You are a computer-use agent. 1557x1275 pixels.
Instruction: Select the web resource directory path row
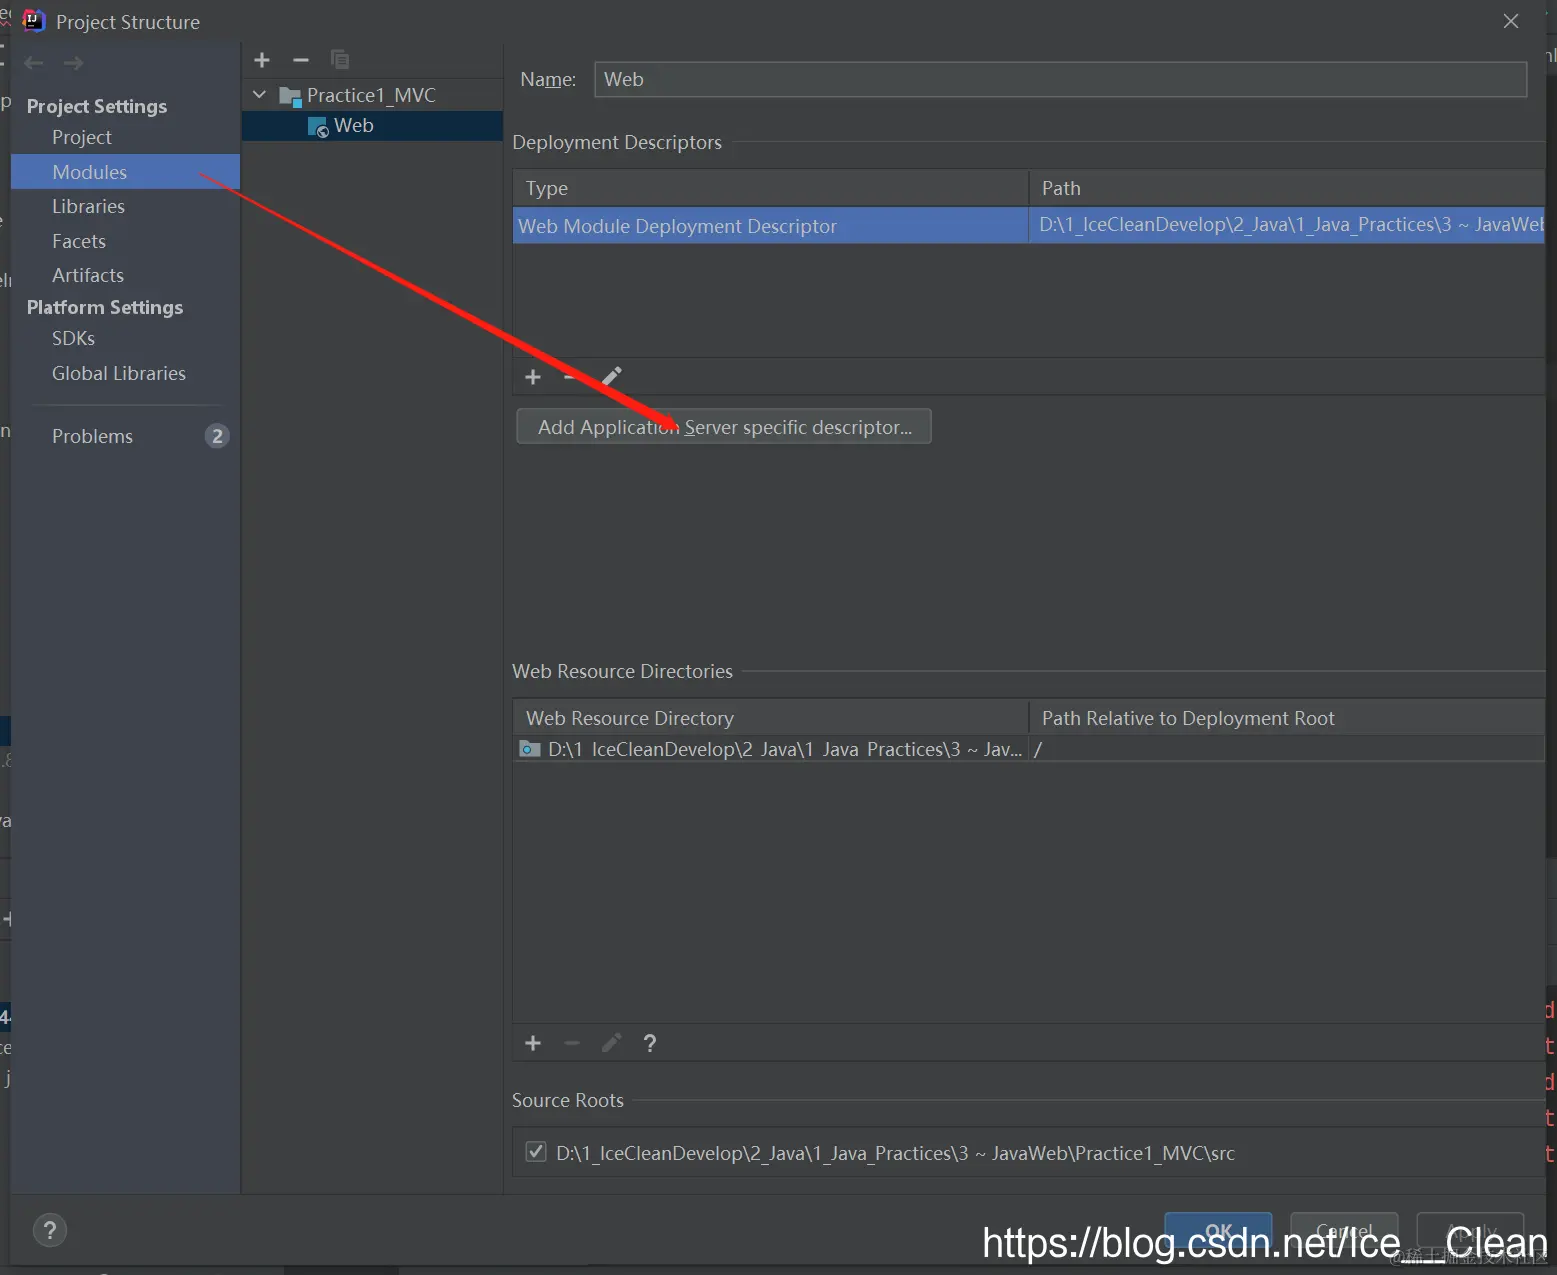coord(1029,749)
